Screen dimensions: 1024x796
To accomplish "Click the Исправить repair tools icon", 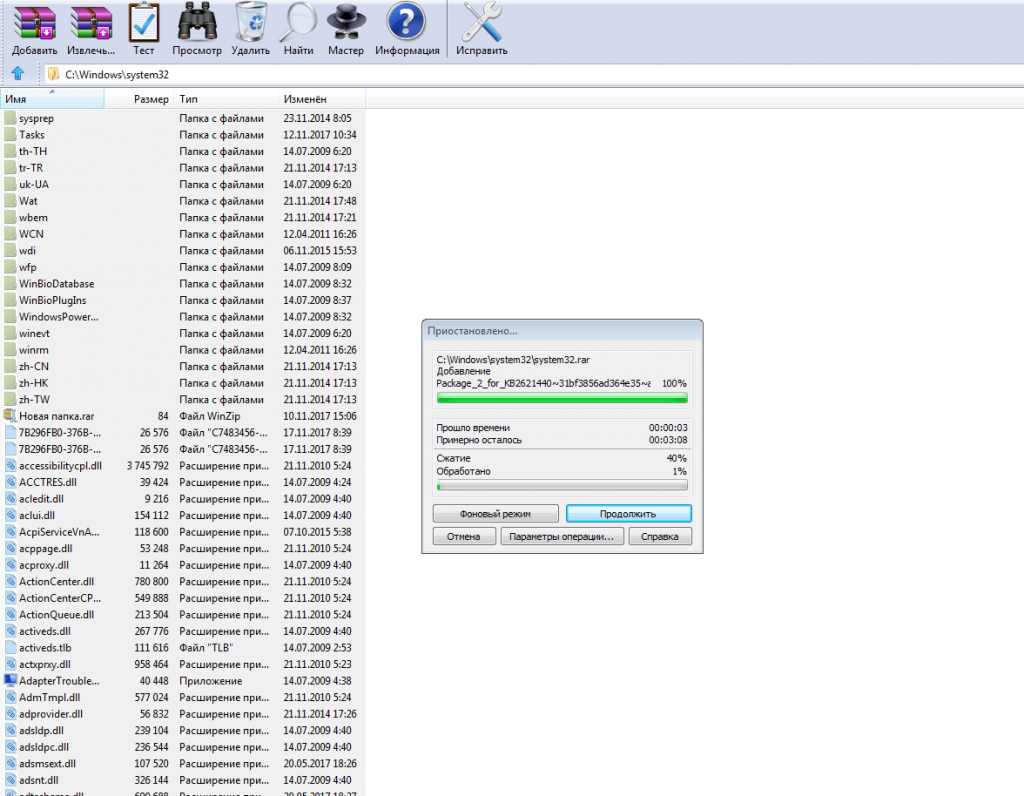I will click(x=481, y=22).
